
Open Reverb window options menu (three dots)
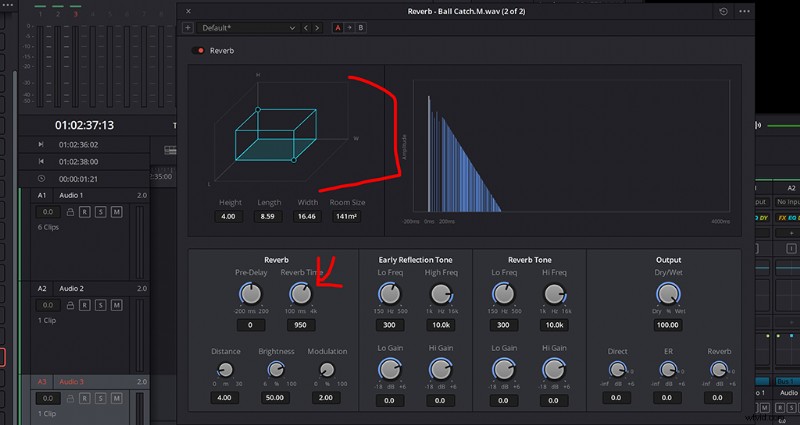pos(744,11)
